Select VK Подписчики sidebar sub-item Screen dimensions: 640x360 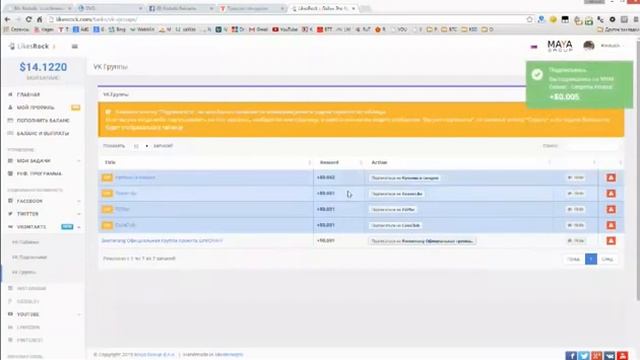[x=29, y=257]
